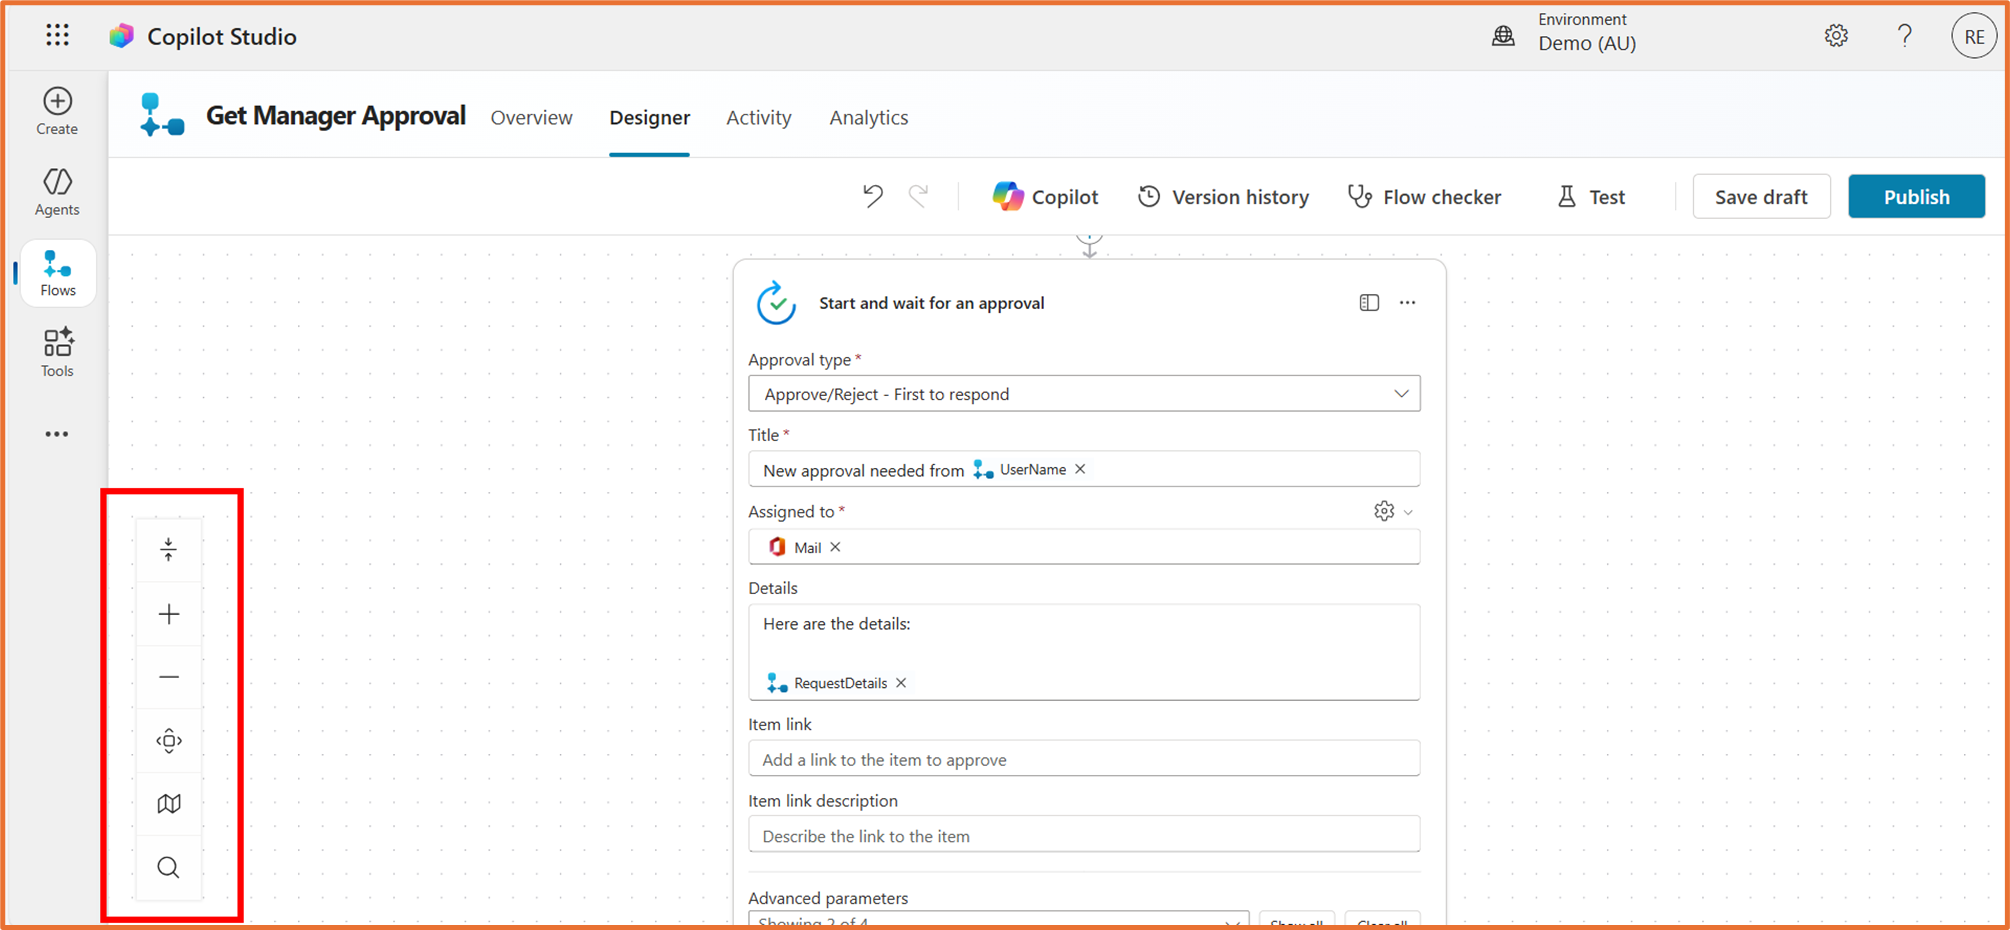
Task: Fit flow to view on canvas
Action: 169,741
